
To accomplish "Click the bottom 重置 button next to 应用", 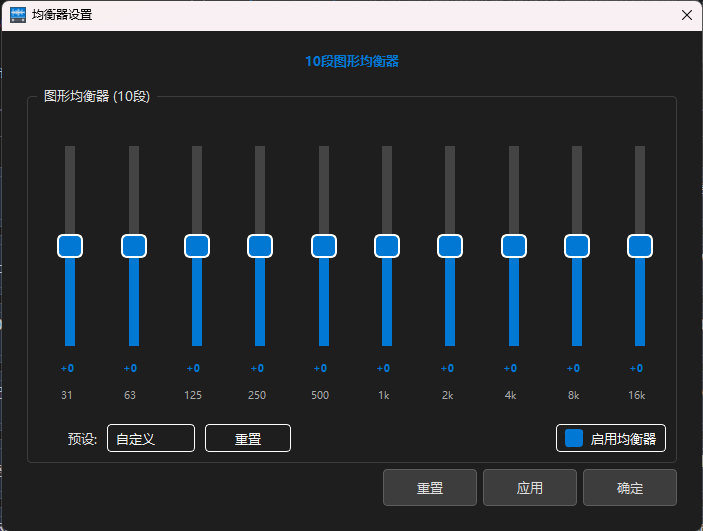I will tap(430, 488).
